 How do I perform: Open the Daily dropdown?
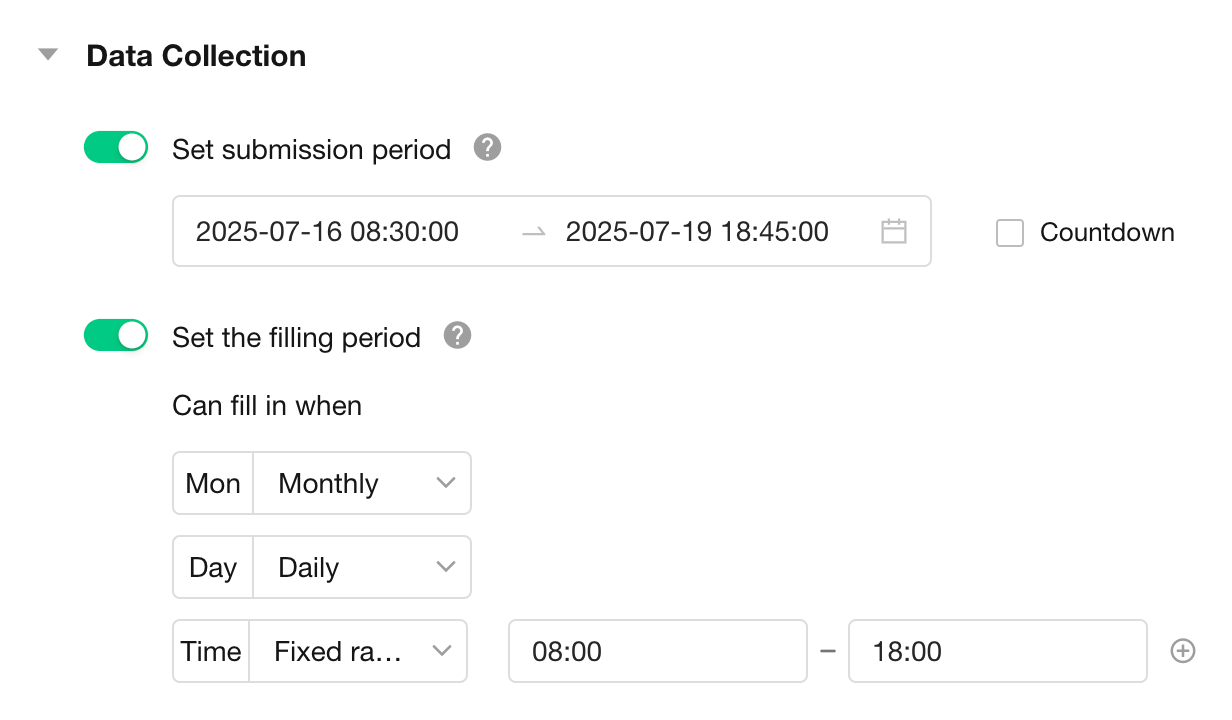(361, 568)
